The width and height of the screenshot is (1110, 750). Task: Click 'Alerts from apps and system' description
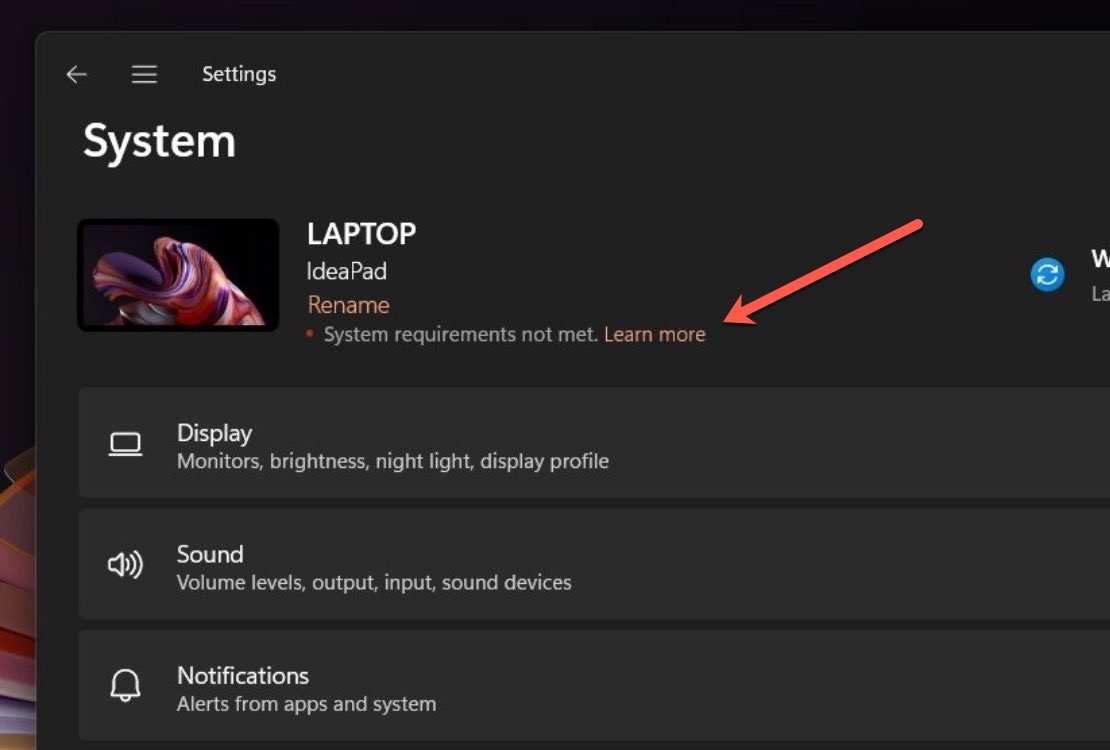(306, 703)
